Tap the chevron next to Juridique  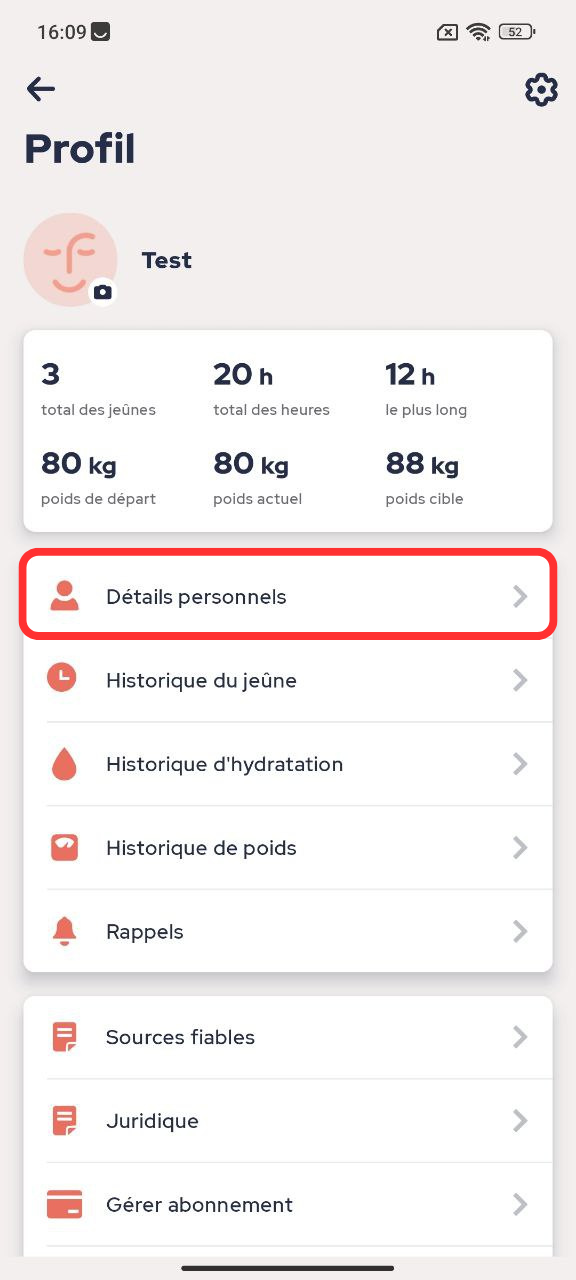click(x=520, y=1121)
